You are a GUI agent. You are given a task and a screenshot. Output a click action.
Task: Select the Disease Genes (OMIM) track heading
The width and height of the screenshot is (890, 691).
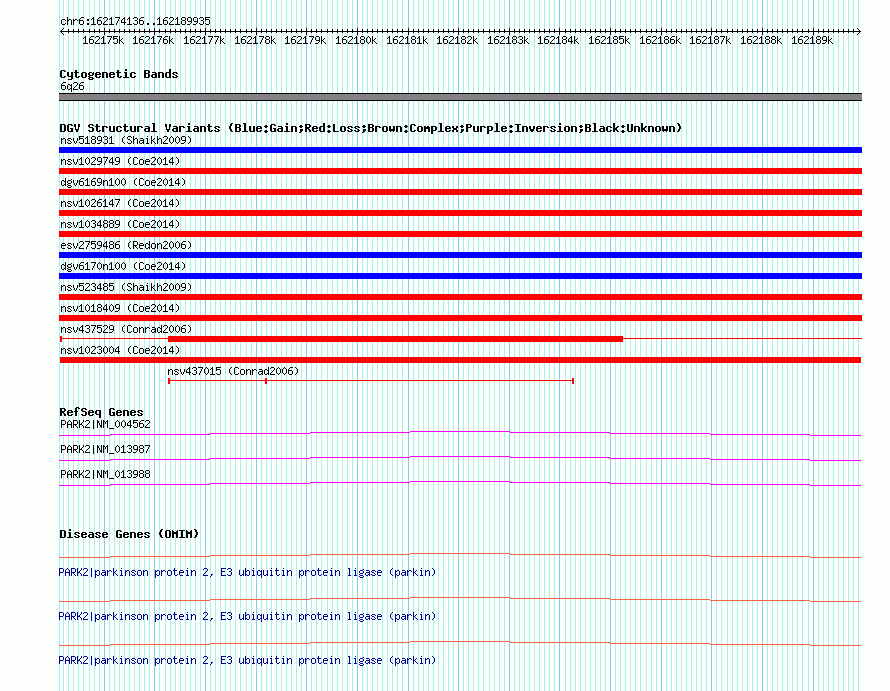click(x=129, y=534)
